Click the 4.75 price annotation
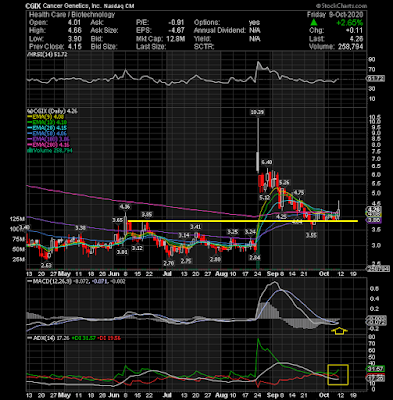This screenshot has height=400, width=393. click(x=298, y=192)
